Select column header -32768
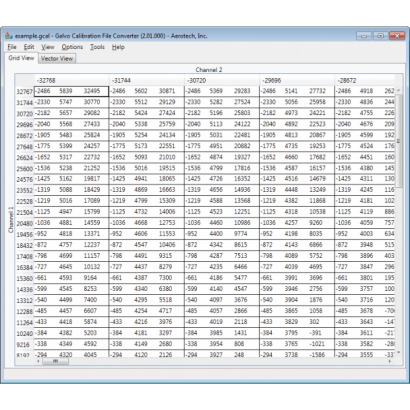This screenshot has height=410, width=410. (72, 80)
